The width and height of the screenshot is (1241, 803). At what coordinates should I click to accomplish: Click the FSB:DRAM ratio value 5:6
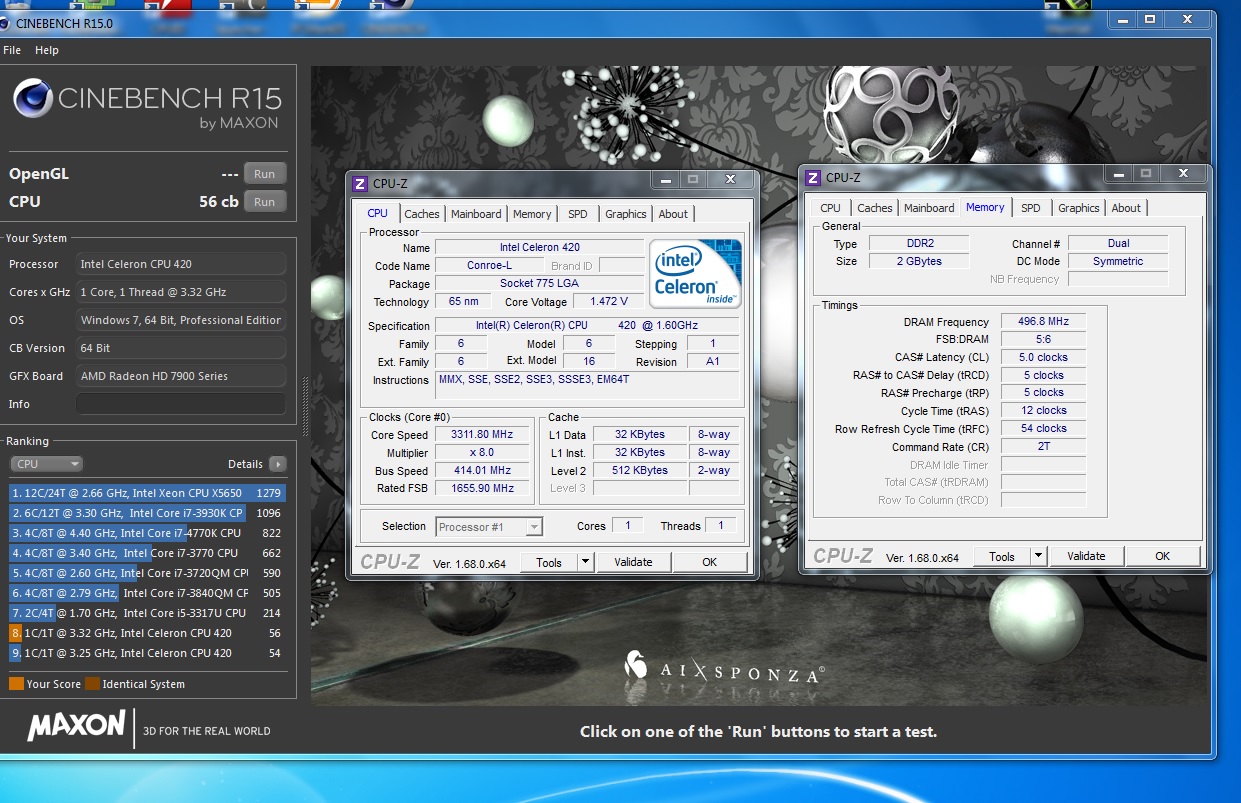click(1043, 339)
